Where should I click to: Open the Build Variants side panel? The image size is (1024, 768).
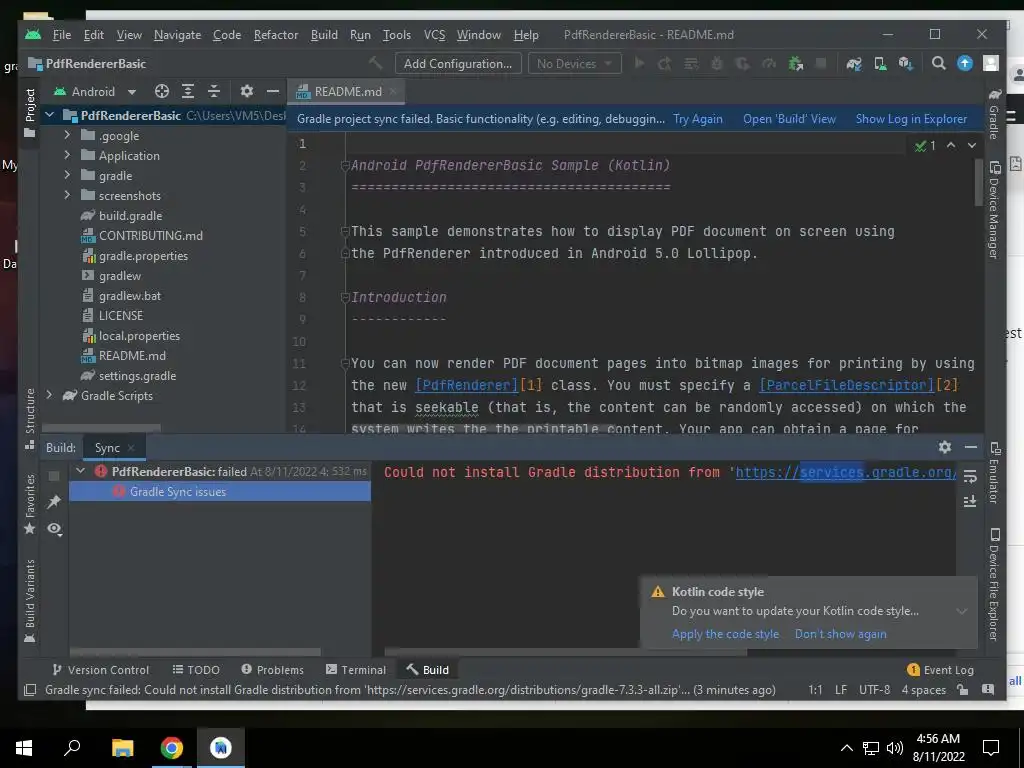[x=29, y=601]
